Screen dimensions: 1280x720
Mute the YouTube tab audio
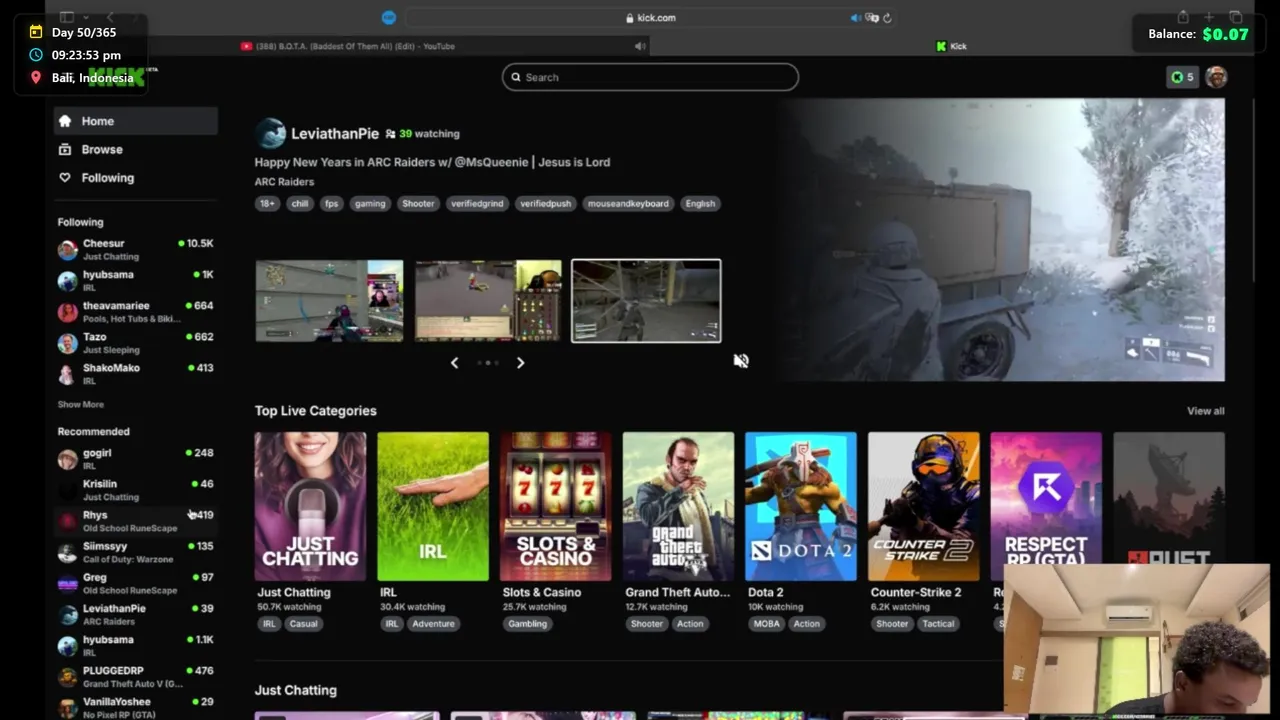click(x=640, y=46)
